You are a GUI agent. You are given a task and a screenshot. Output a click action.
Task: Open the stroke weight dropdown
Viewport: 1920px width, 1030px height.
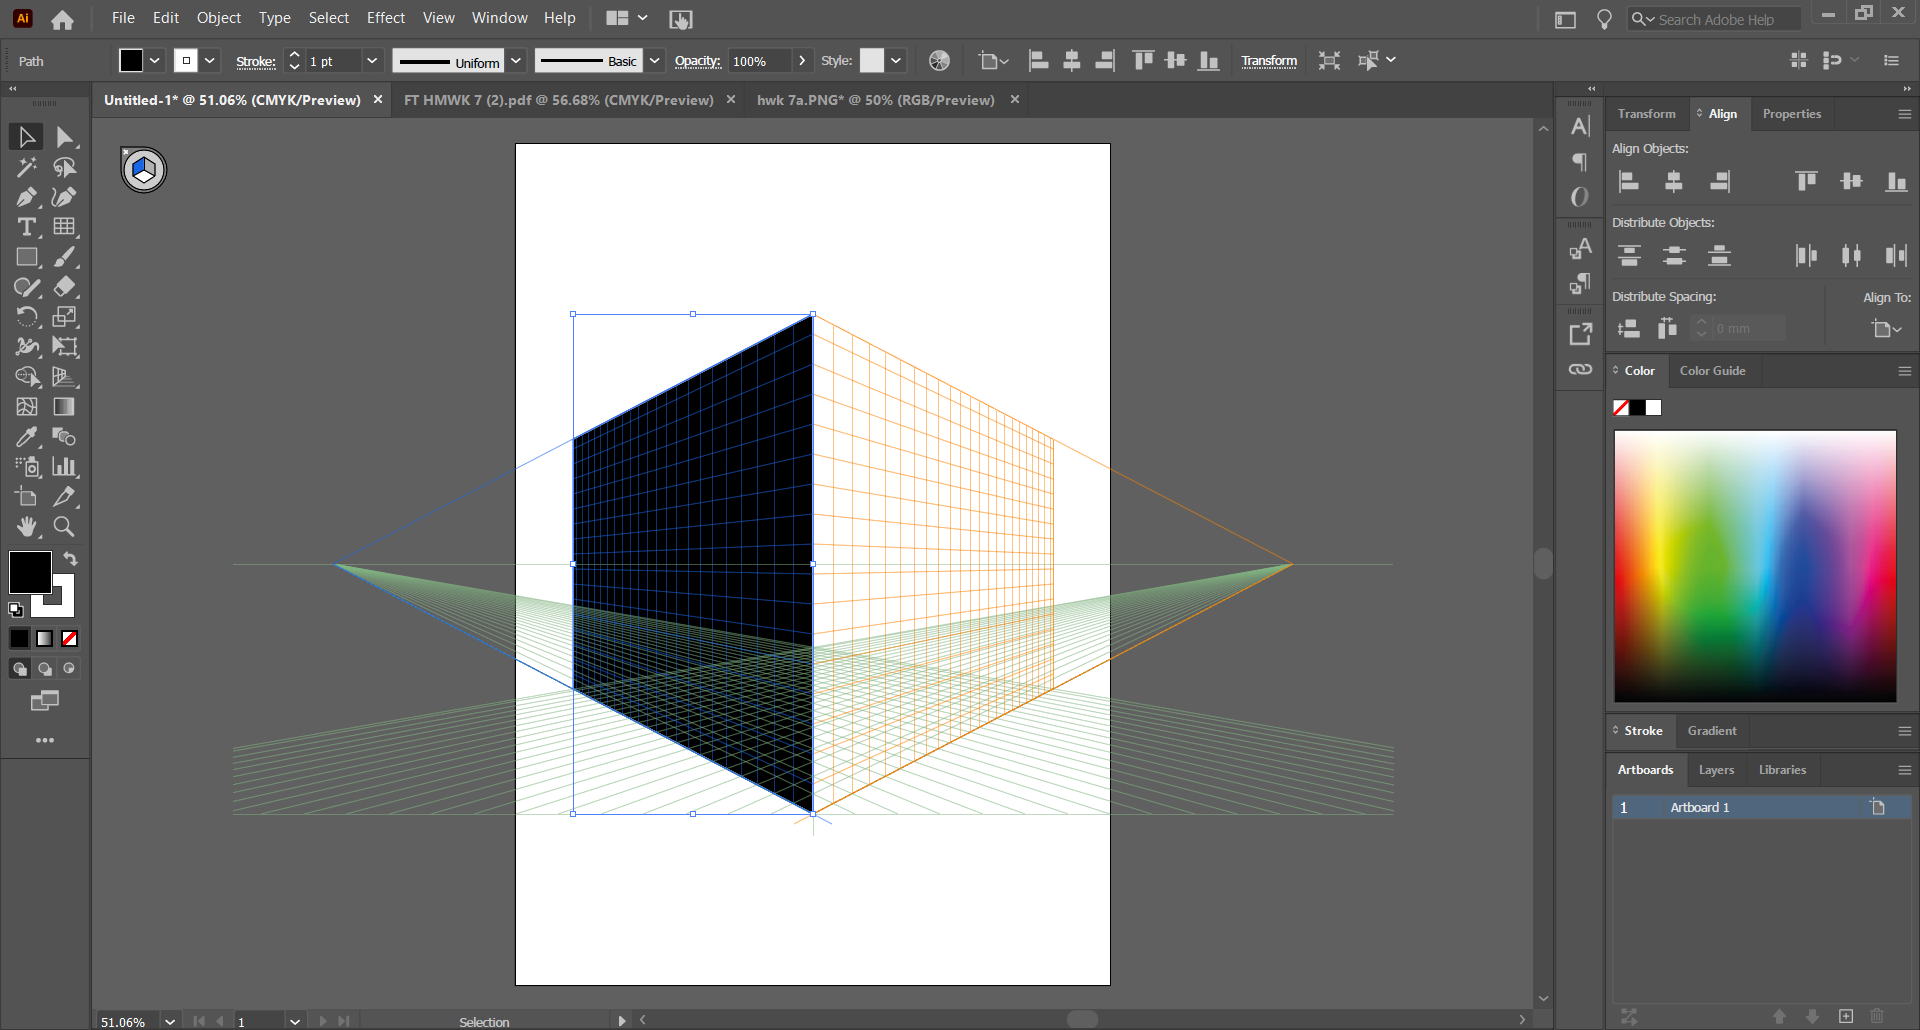click(371, 60)
